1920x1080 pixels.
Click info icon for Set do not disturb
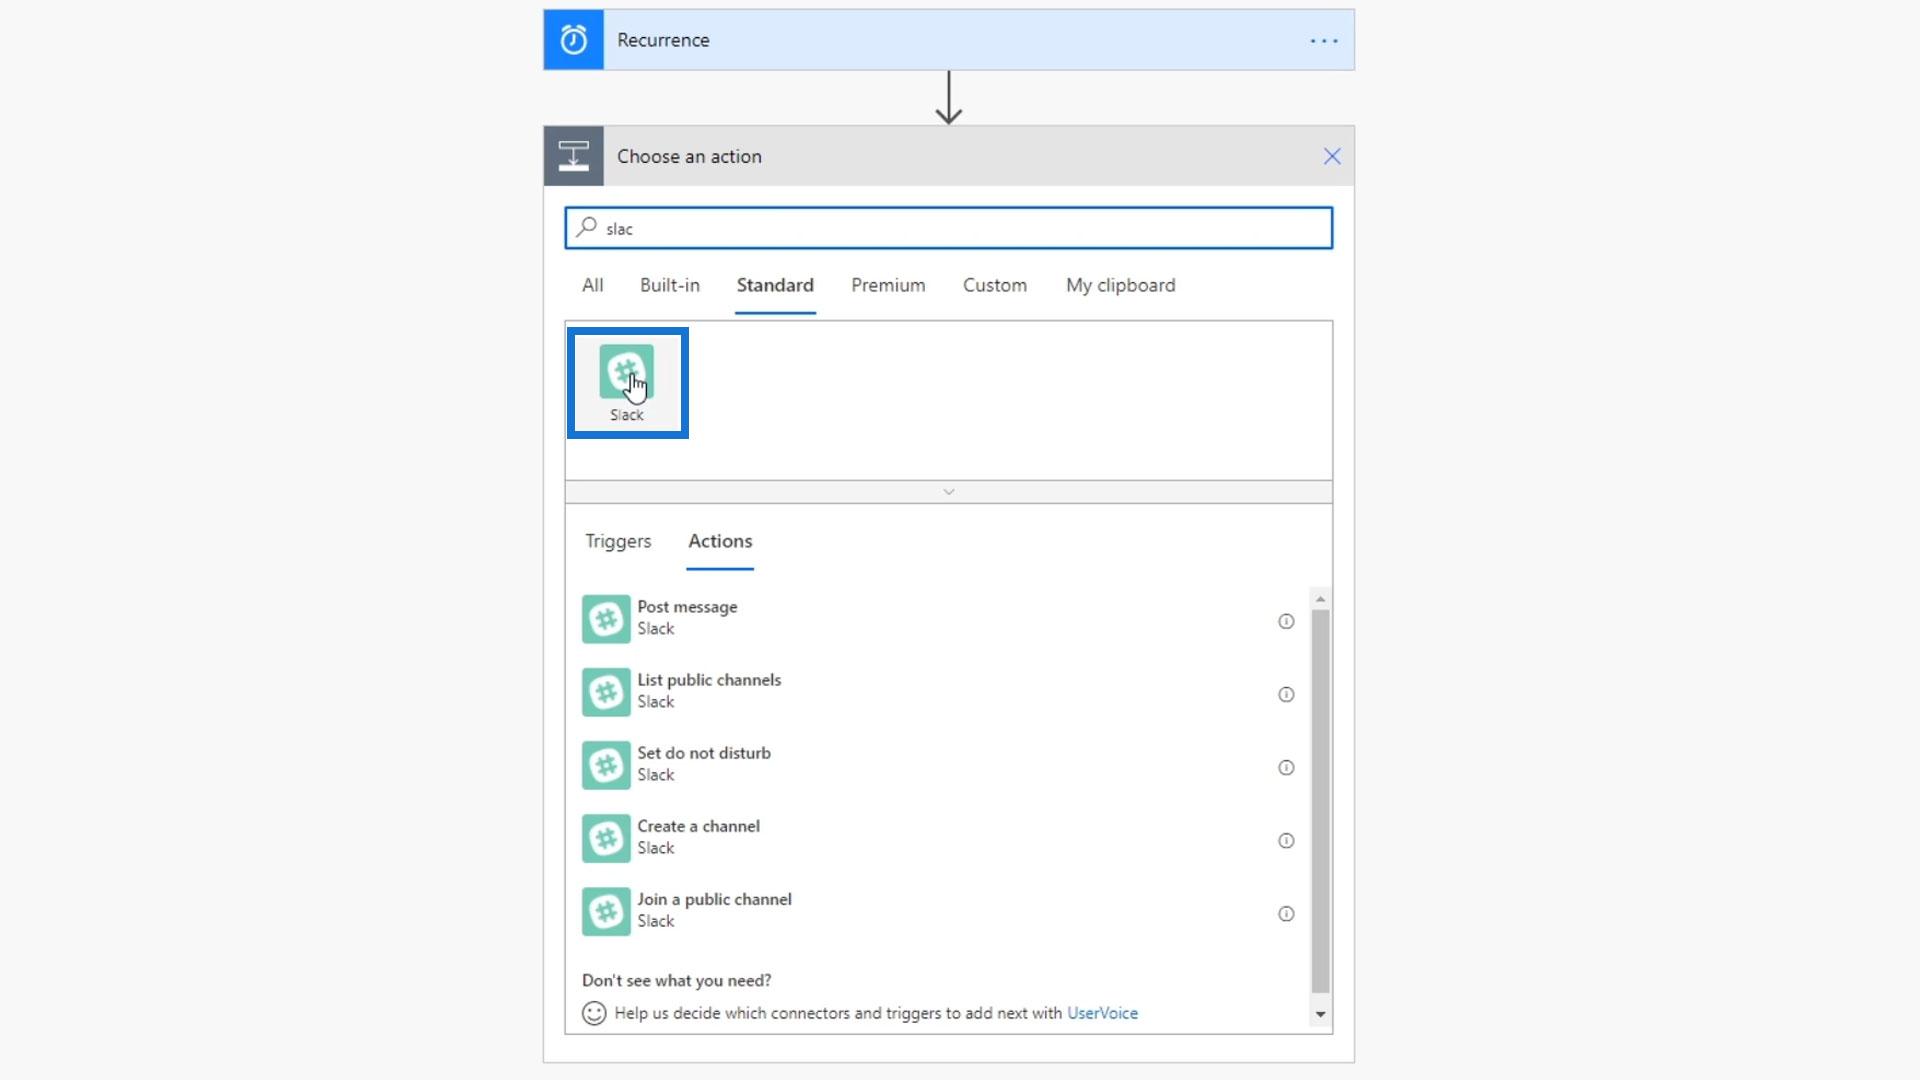[x=1286, y=767]
